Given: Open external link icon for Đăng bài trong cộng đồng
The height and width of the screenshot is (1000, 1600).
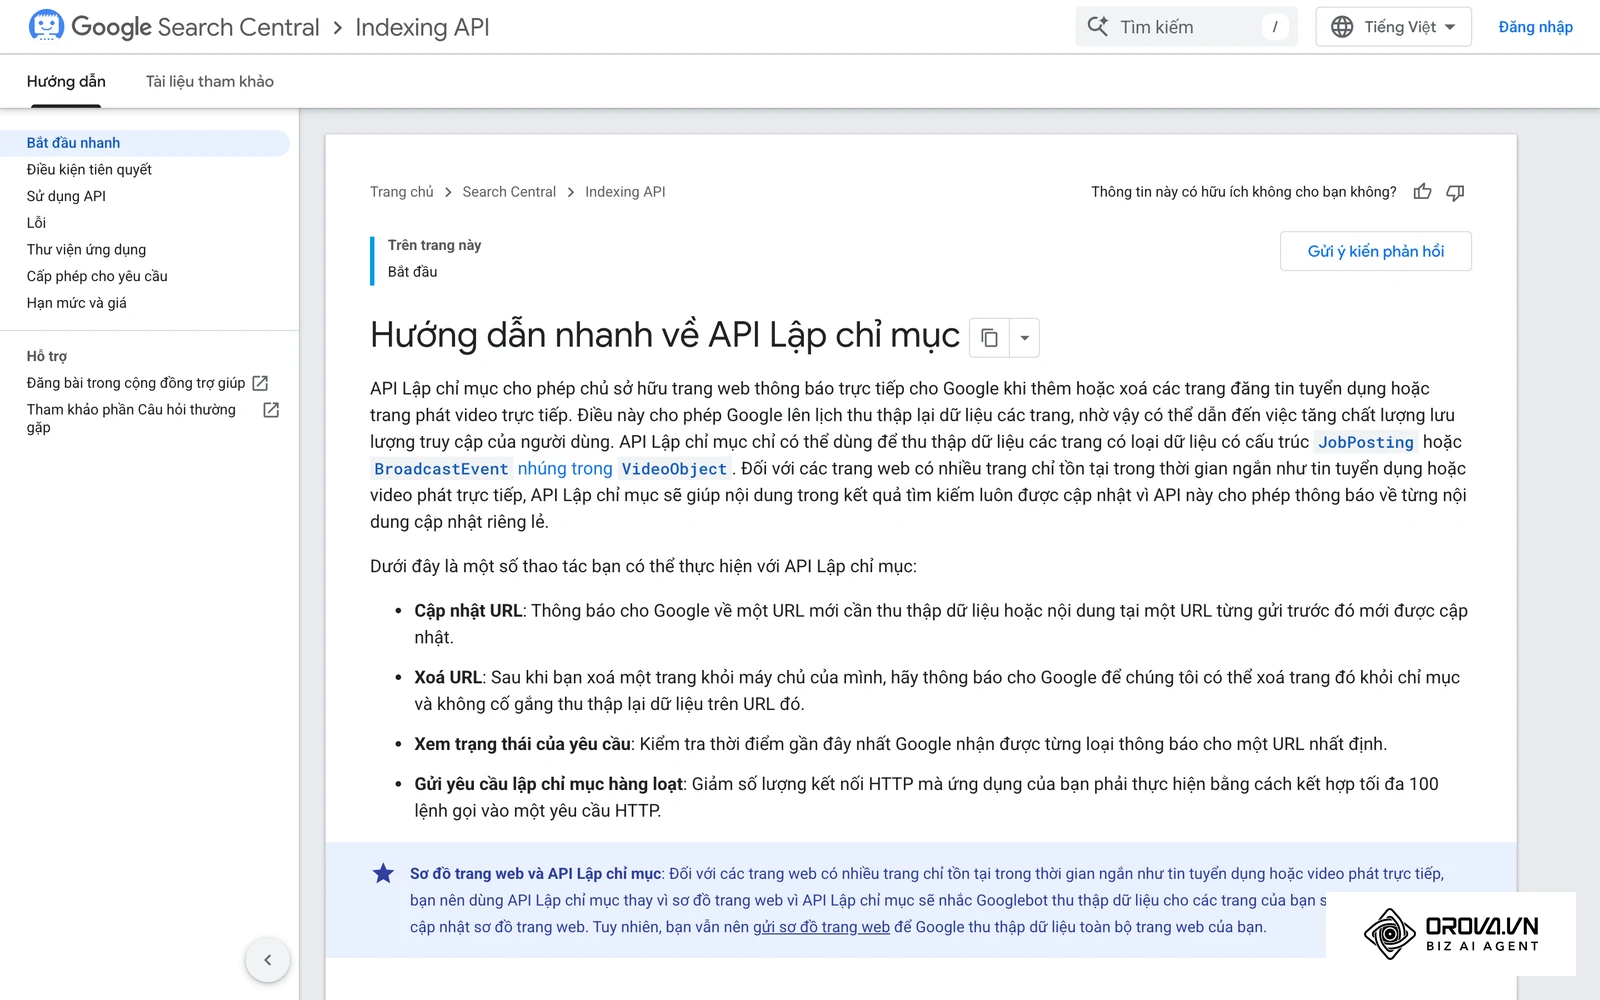Looking at the screenshot, I should click(x=260, y=383).
